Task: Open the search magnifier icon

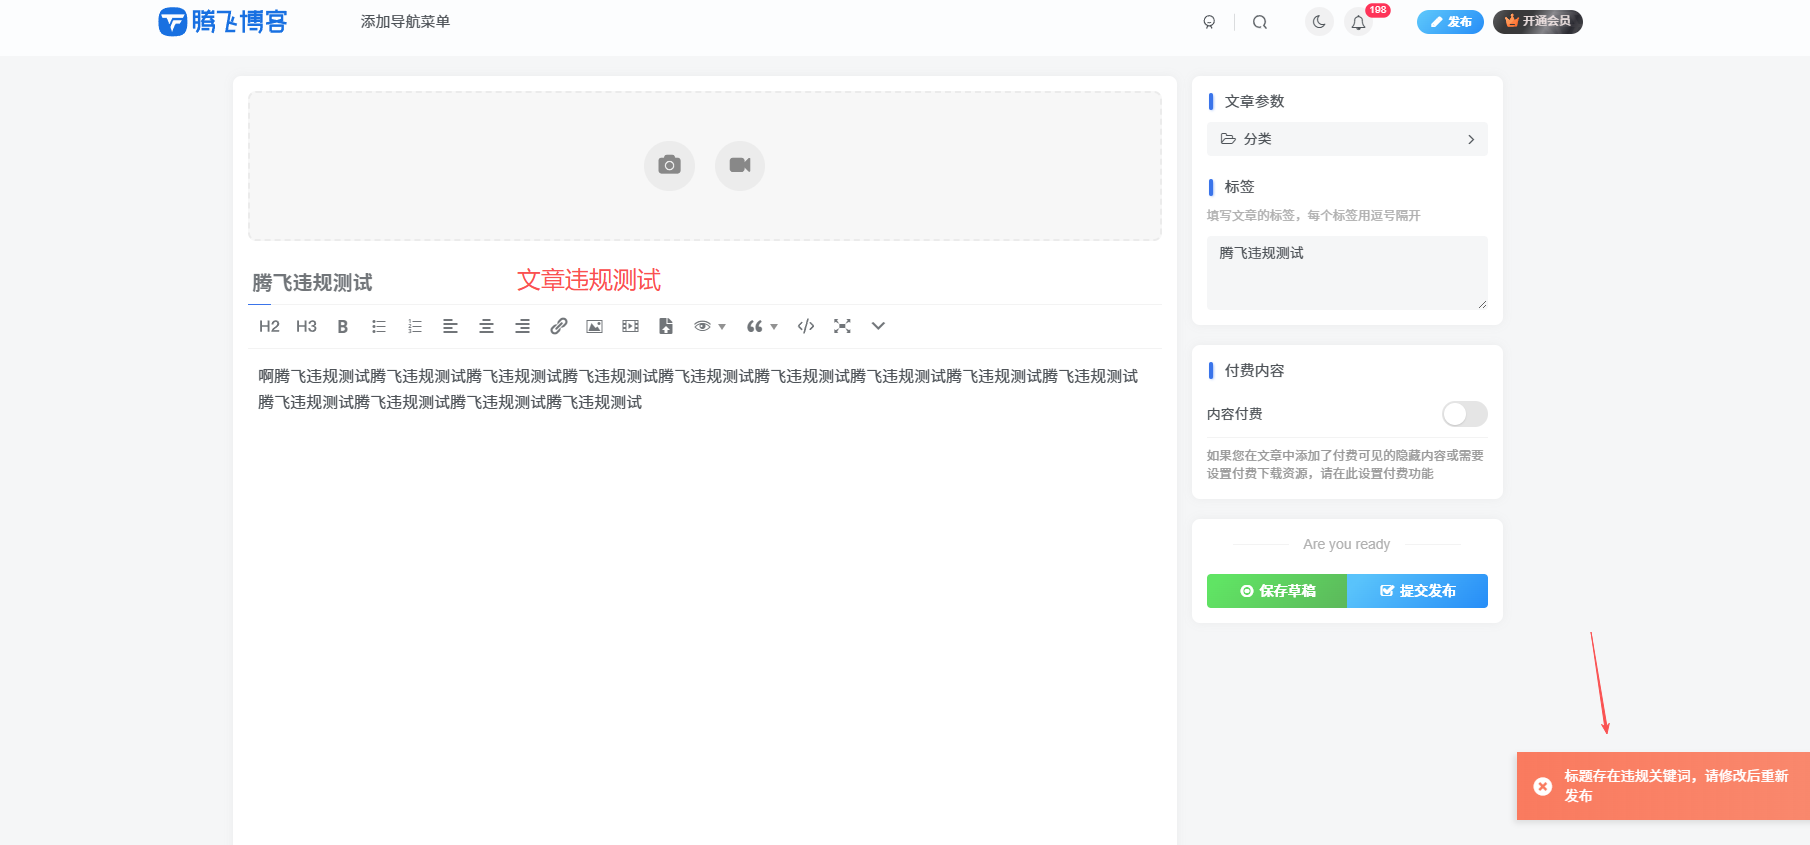Action: coord(1260,22)
